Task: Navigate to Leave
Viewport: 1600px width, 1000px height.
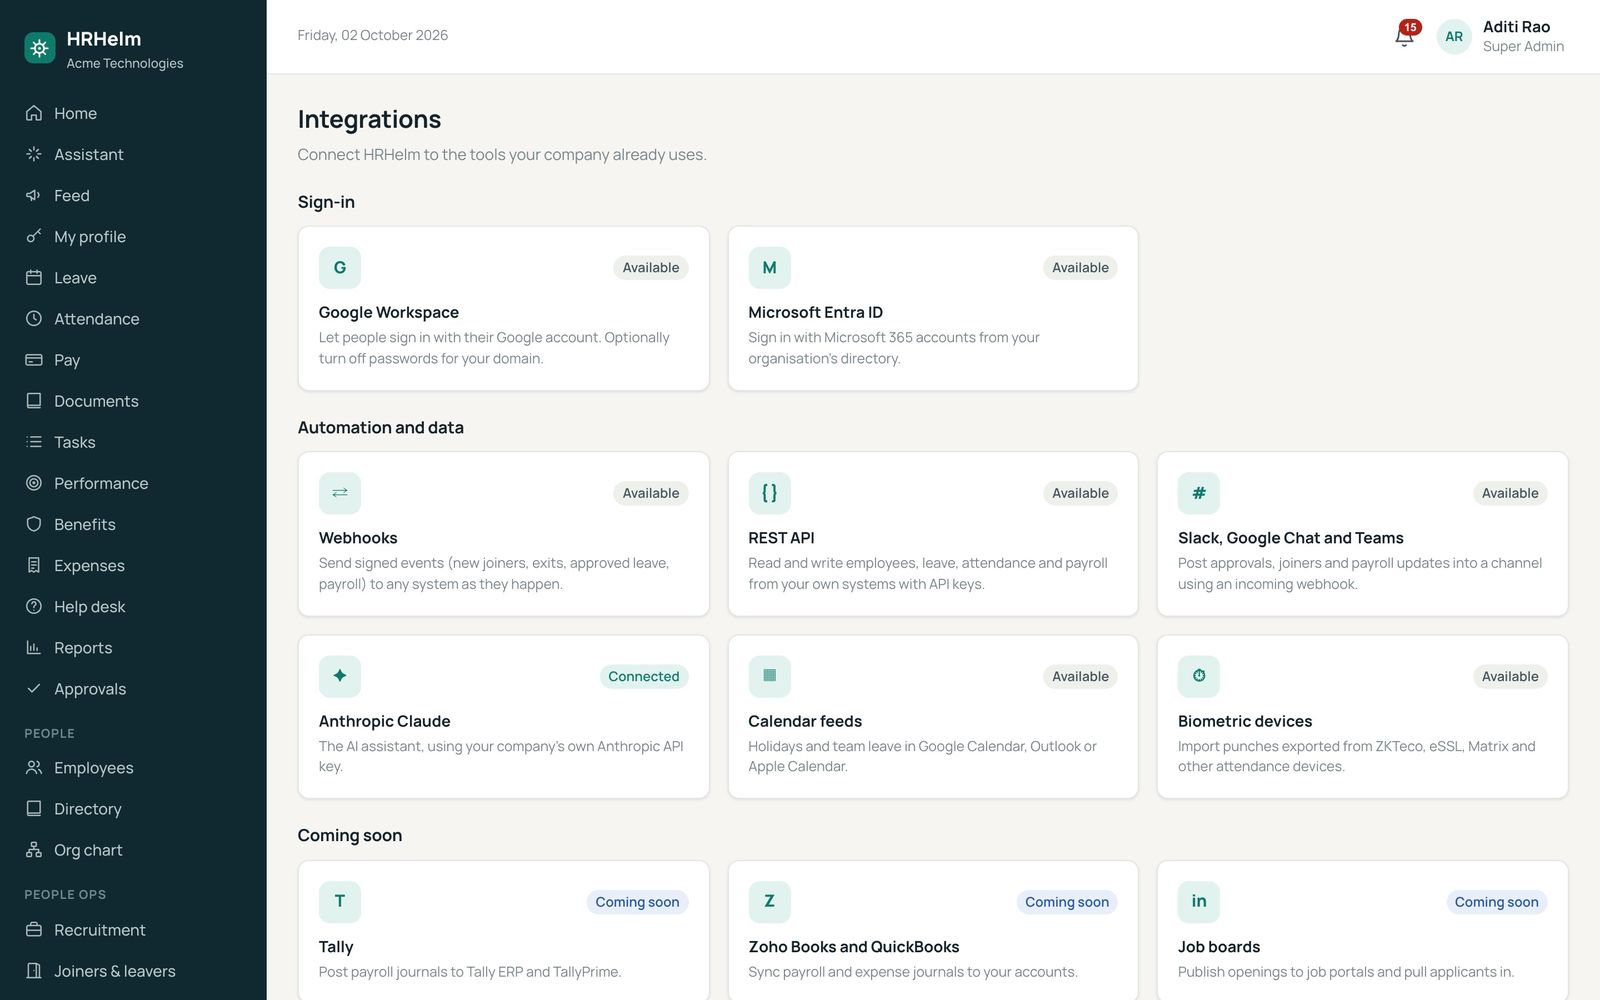Action: pyautogui.click(x=133, y=277)
